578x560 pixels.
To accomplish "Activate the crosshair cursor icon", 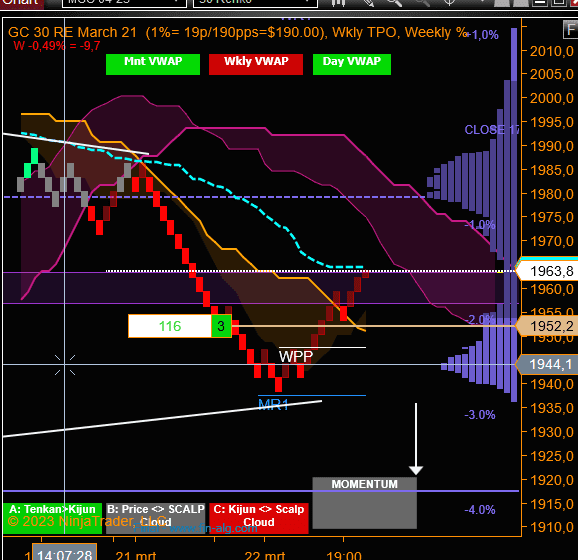I will [449, 3].
